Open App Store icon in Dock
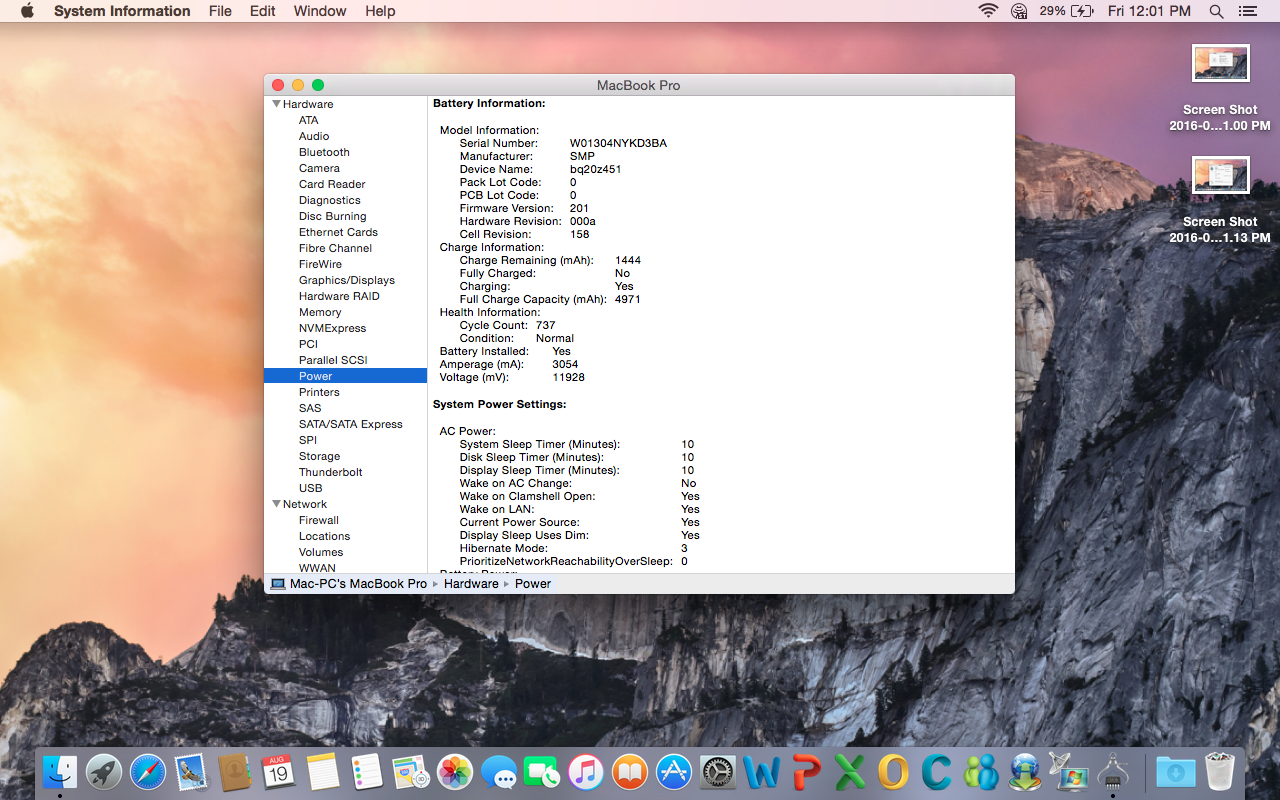The width and height of the screenshot is (1280, 800). point(674,772)
